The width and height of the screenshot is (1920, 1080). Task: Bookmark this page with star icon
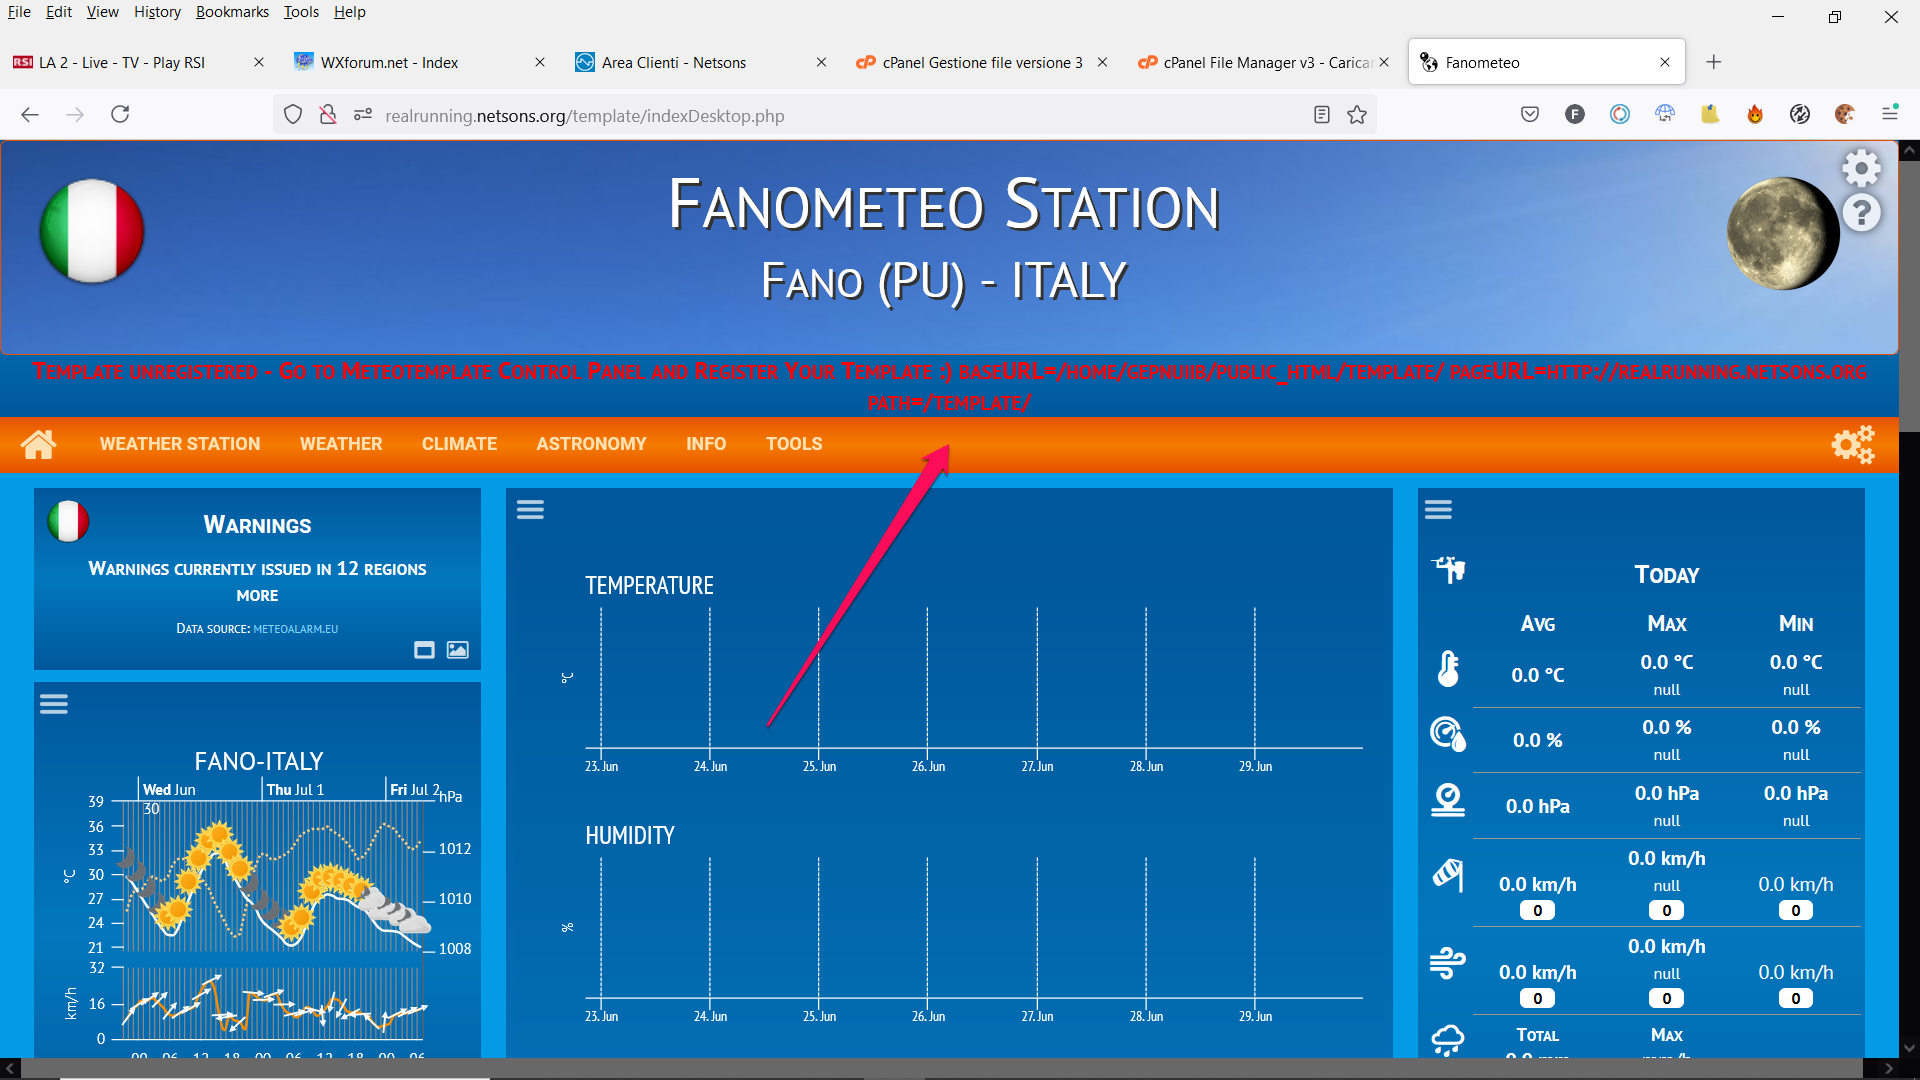pos(1357,115)
